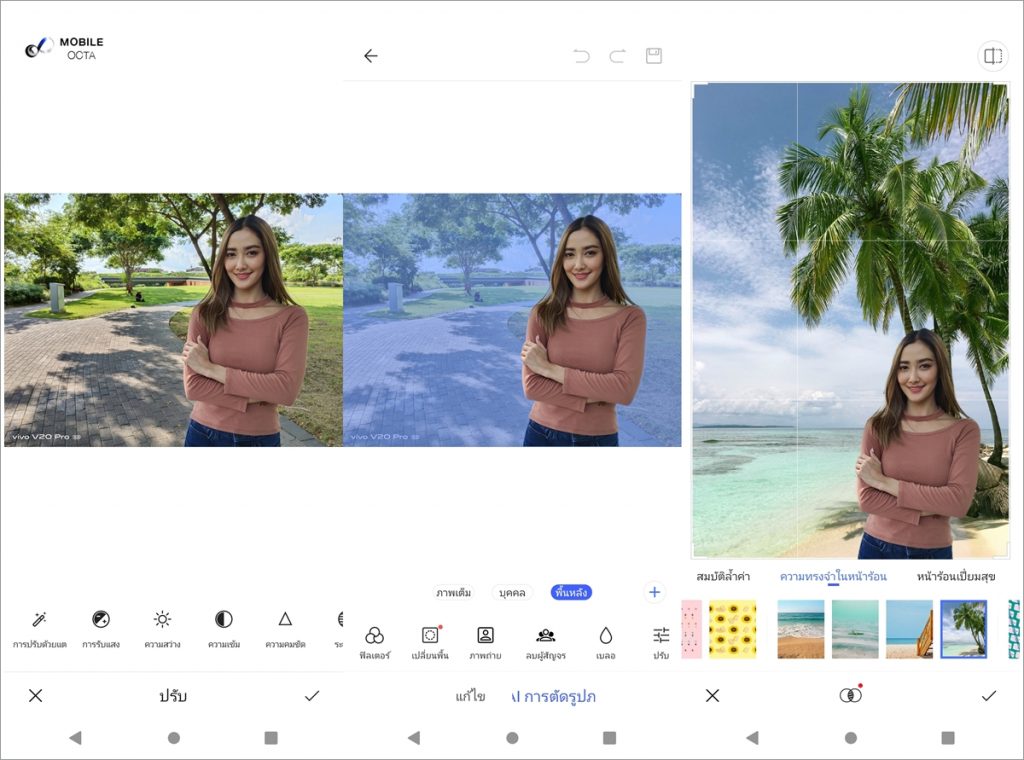
Task: Select the remove passersby tool
Action: 545,636
